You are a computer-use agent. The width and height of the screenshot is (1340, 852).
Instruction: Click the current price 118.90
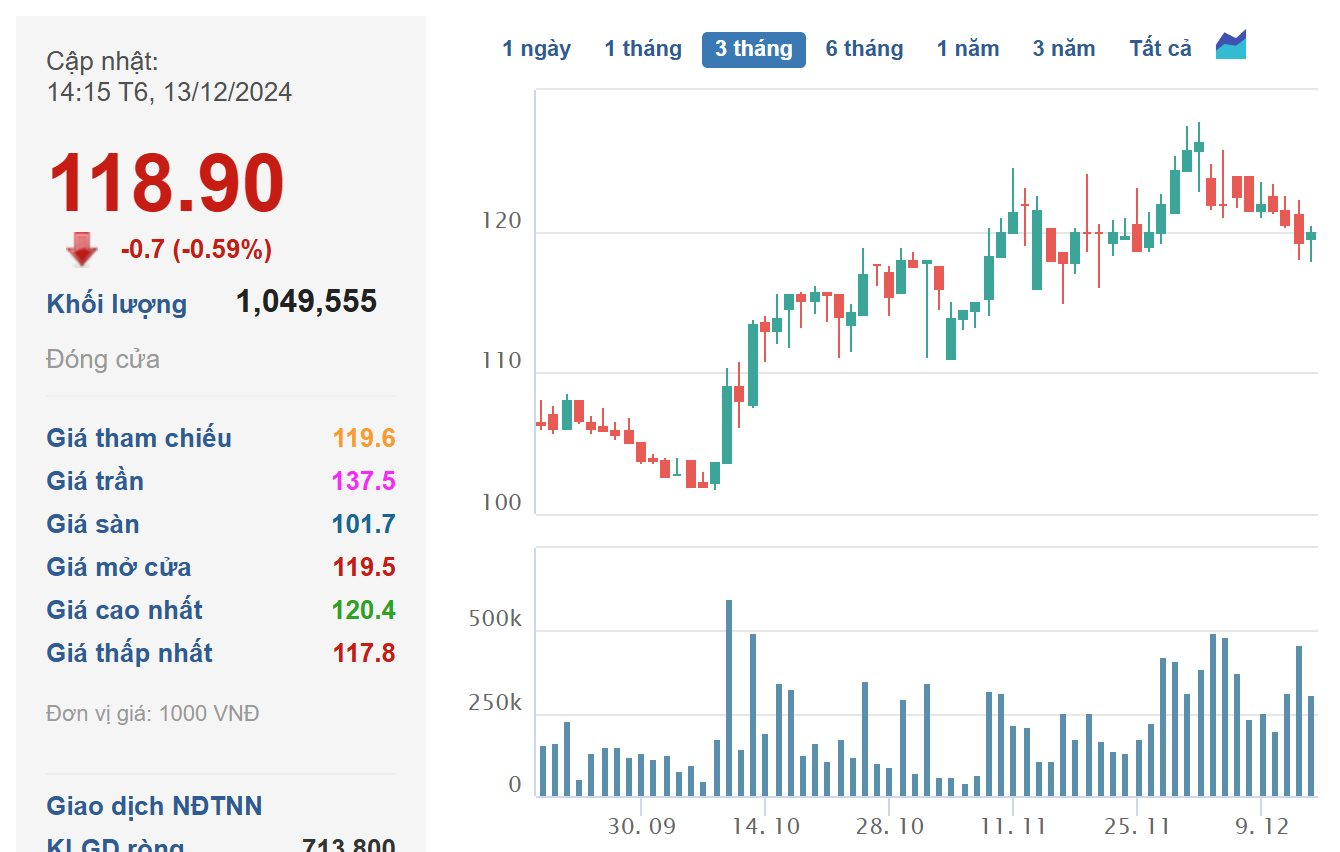point(166,183)
